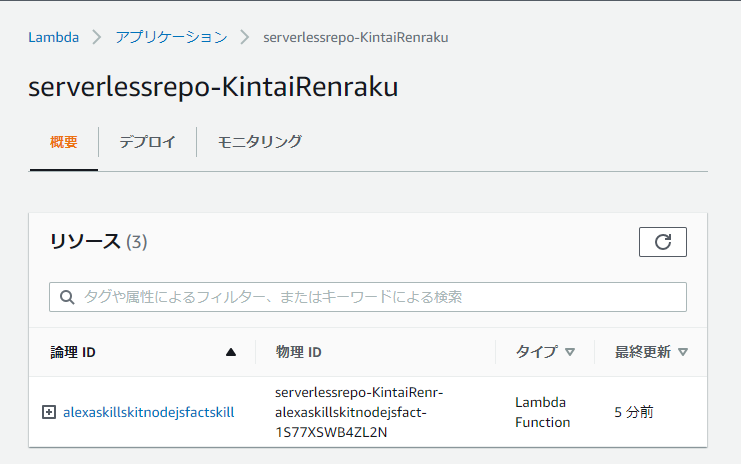Screen dimensions: 741x464
Task: Click the refresh resources button
Action: pos(663,242)
